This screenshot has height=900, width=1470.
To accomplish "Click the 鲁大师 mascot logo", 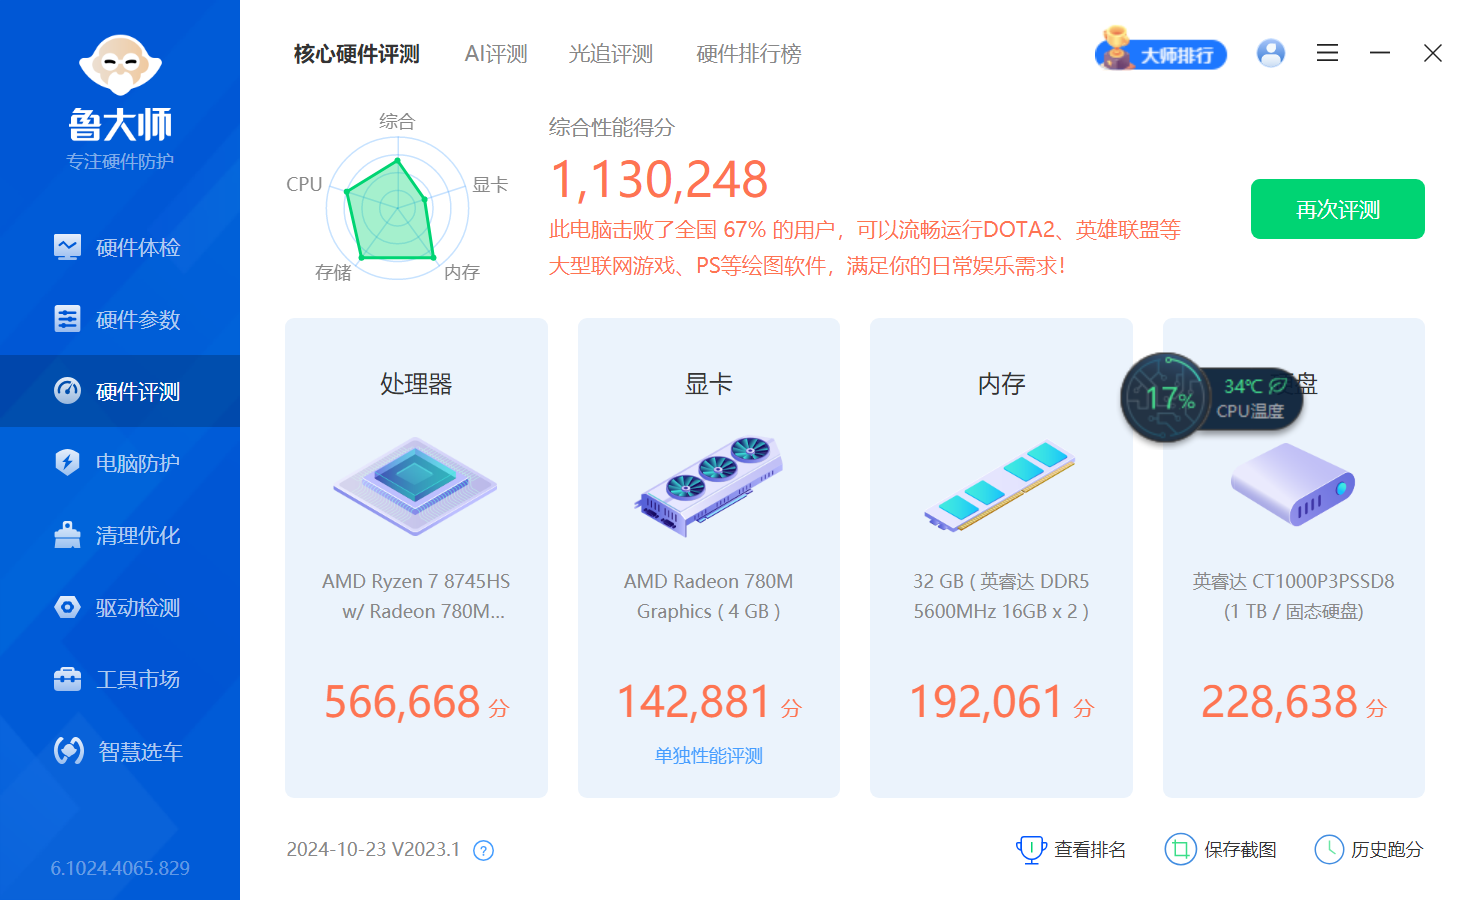I will tap(120, 66).
